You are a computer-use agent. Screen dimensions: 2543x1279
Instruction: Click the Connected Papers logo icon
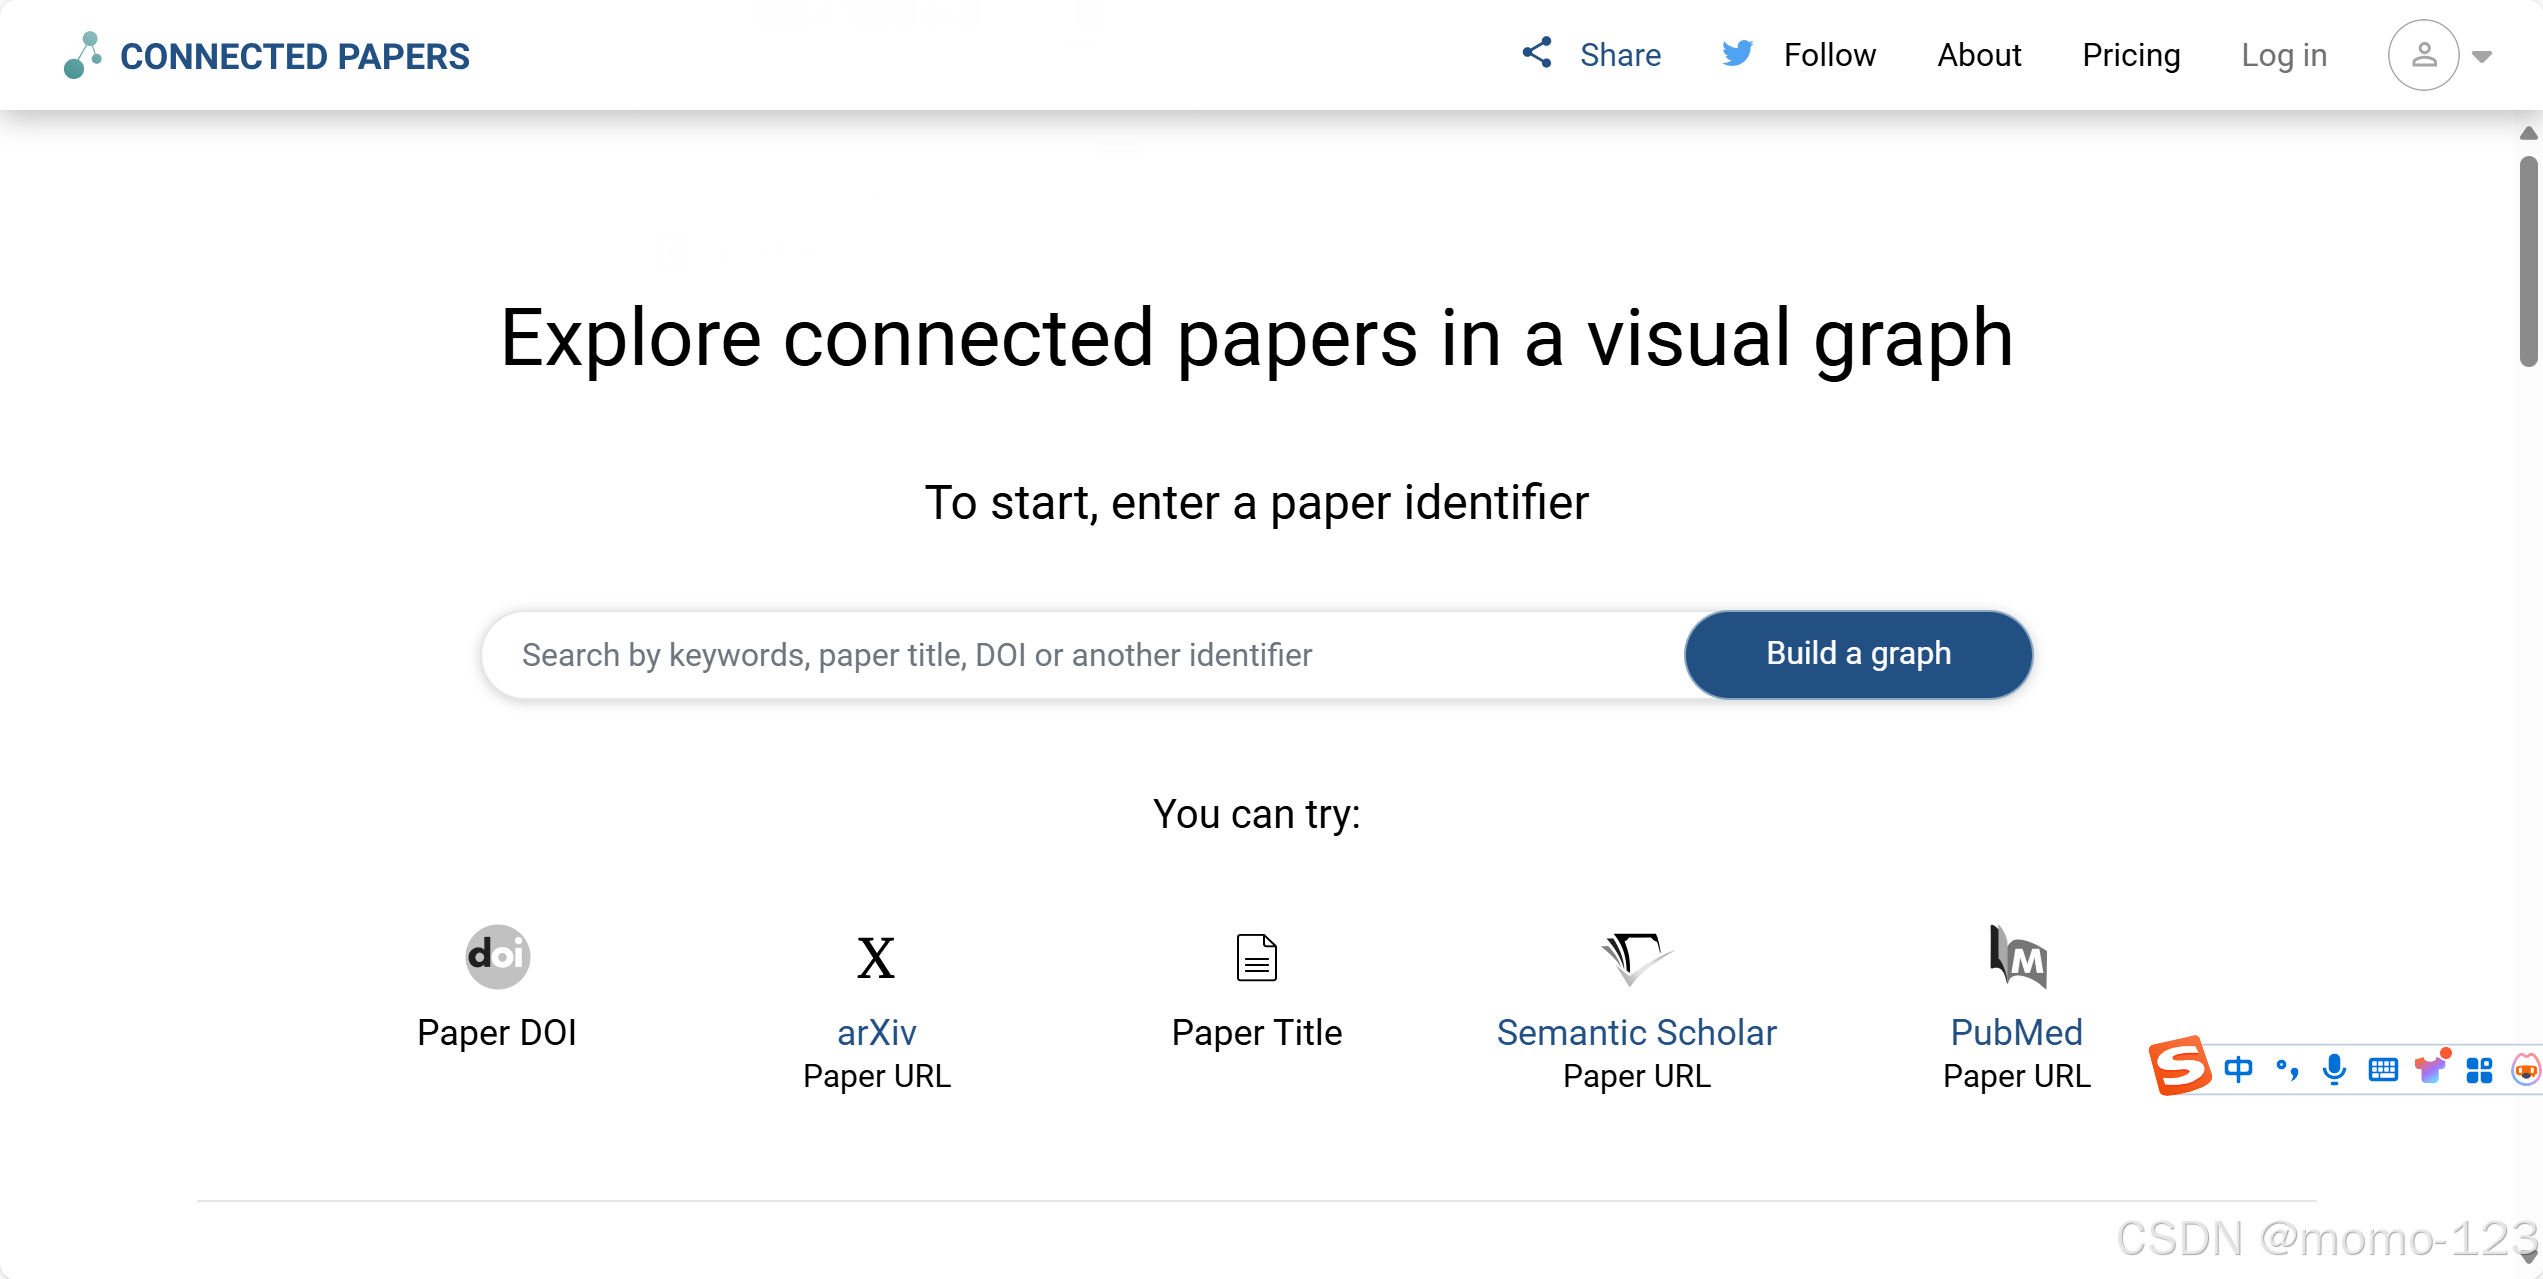[x=82, y=55]
